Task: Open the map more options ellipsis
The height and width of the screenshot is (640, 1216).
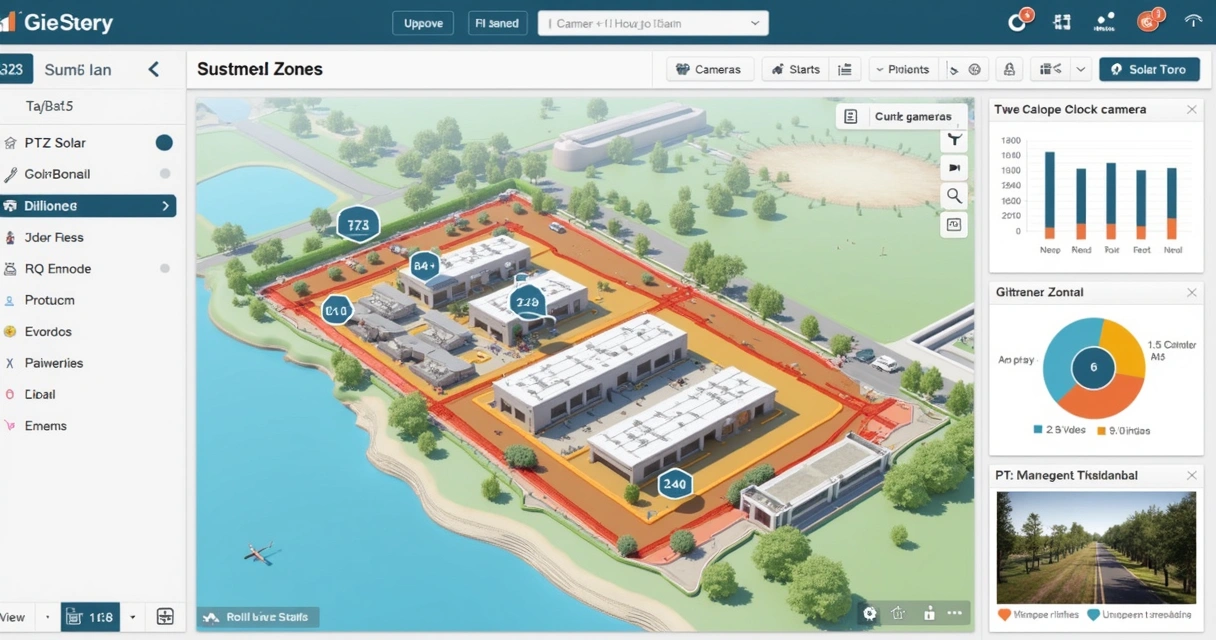Action: pos(955,614)
